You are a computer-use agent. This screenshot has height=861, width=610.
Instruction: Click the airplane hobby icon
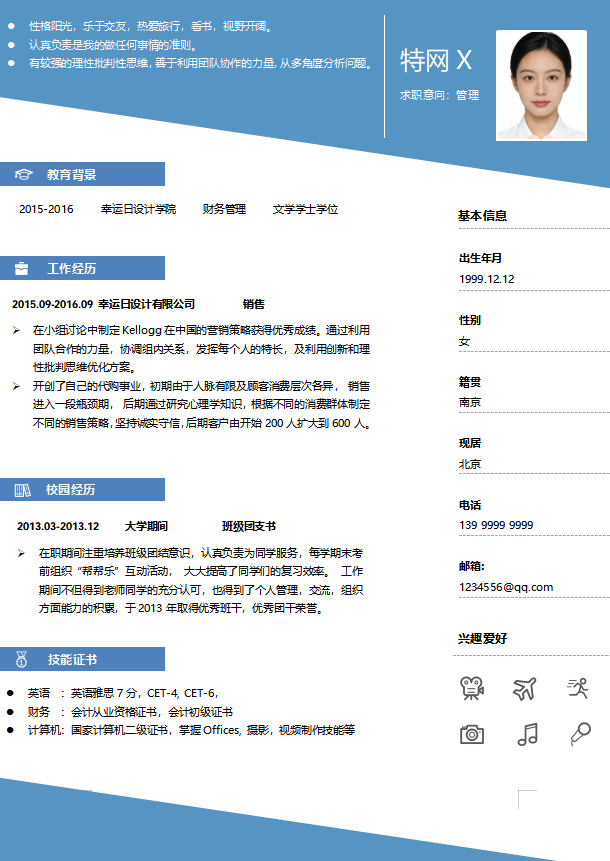pyautogui.click(x=525, y=689)
